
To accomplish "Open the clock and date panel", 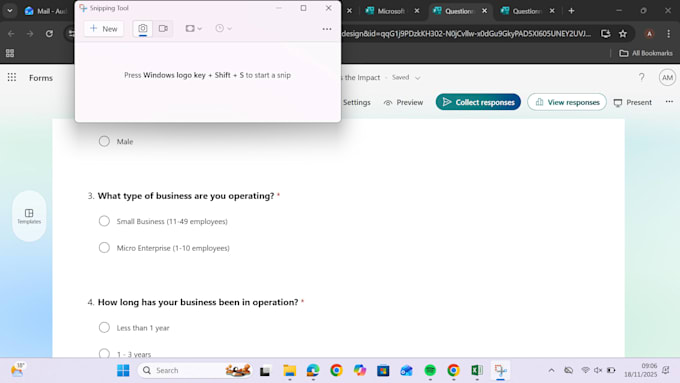I will click(641, 370).
